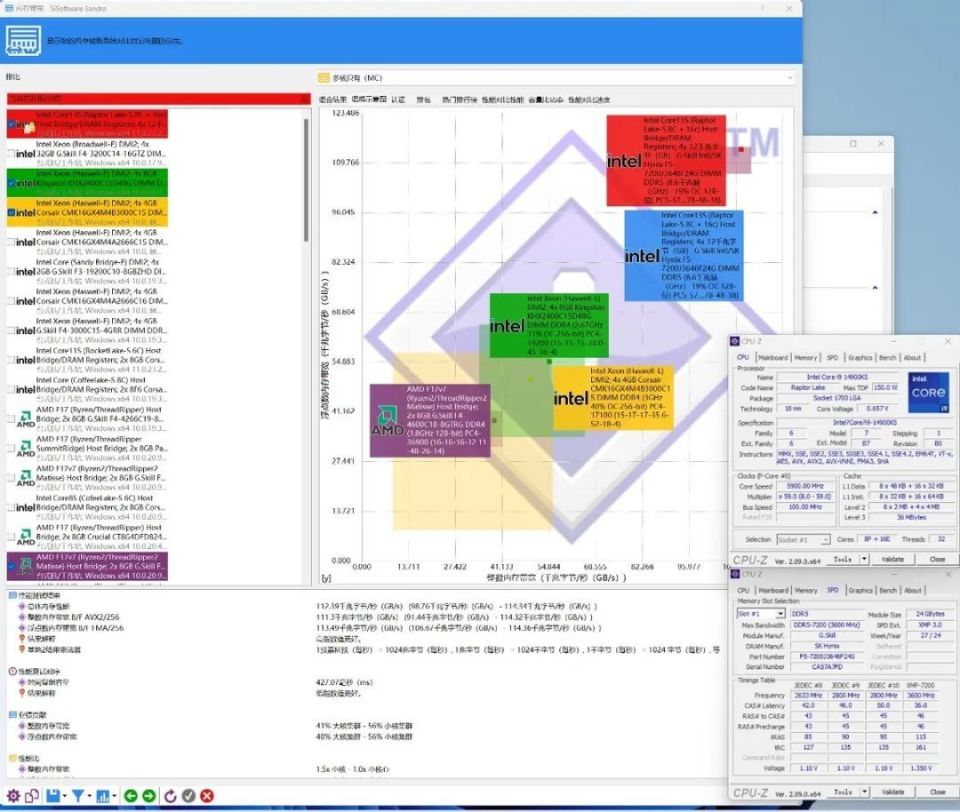Image resolution: width=960 pixels, height=812 pixels.
Task: Check the Corsair CMK16GX4M4A2666C15 row
Action: pos(11,242)
